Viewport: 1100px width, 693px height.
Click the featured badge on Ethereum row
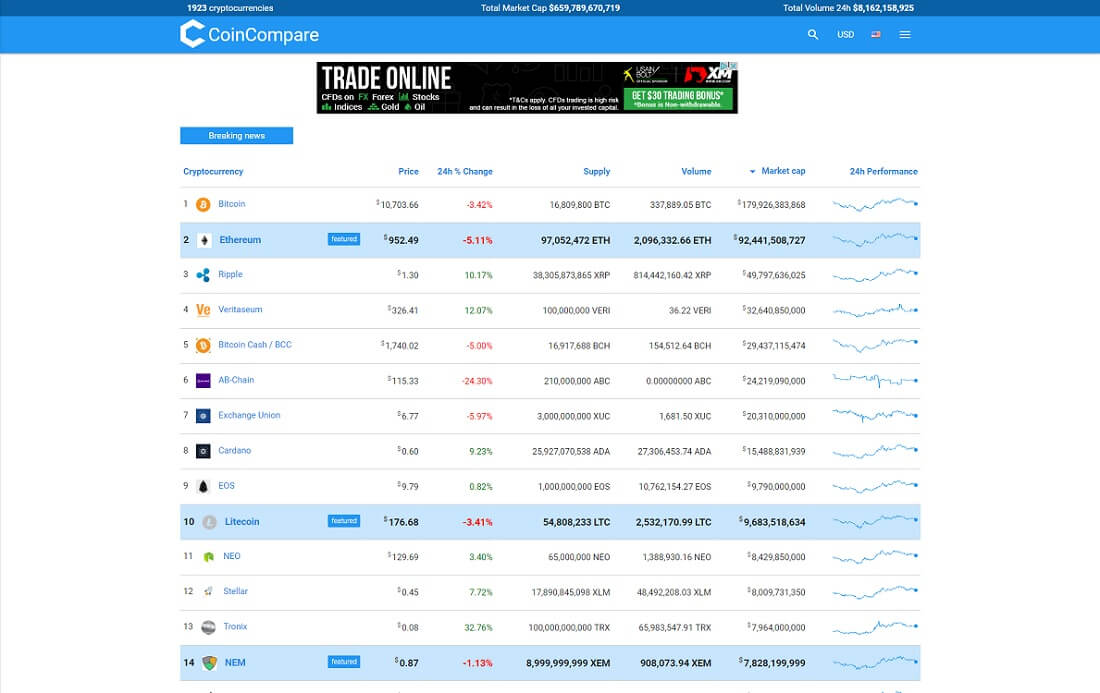click(x=344, y=239)
